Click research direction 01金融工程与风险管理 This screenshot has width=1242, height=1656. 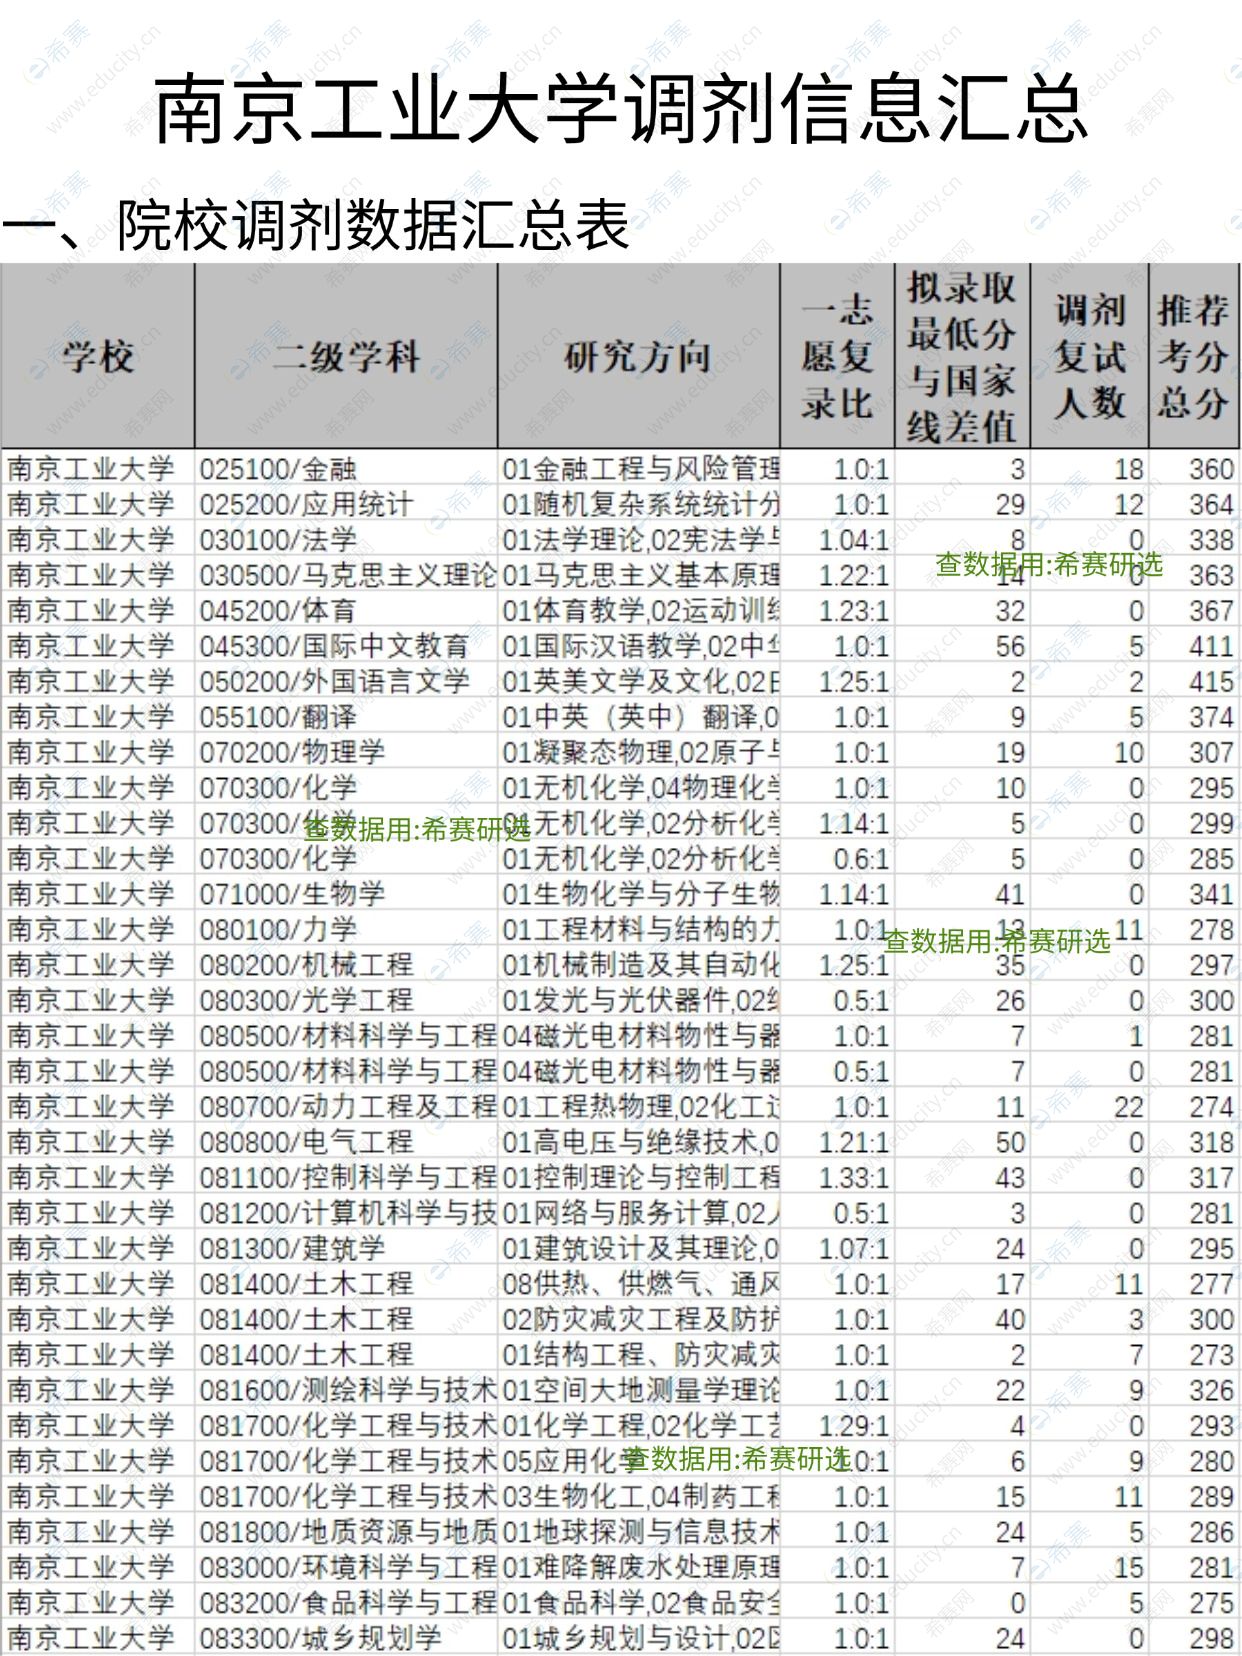point(640,469)
